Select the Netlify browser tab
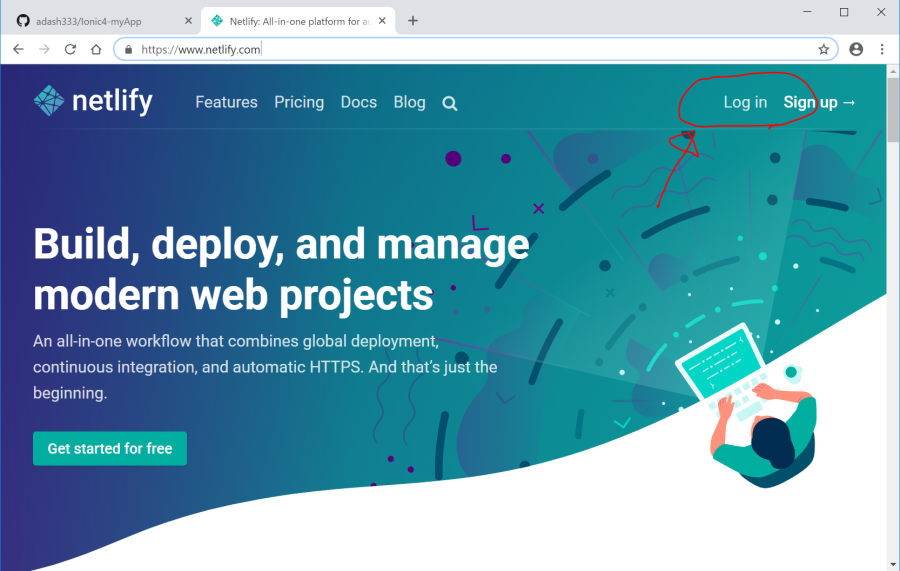 290,21
